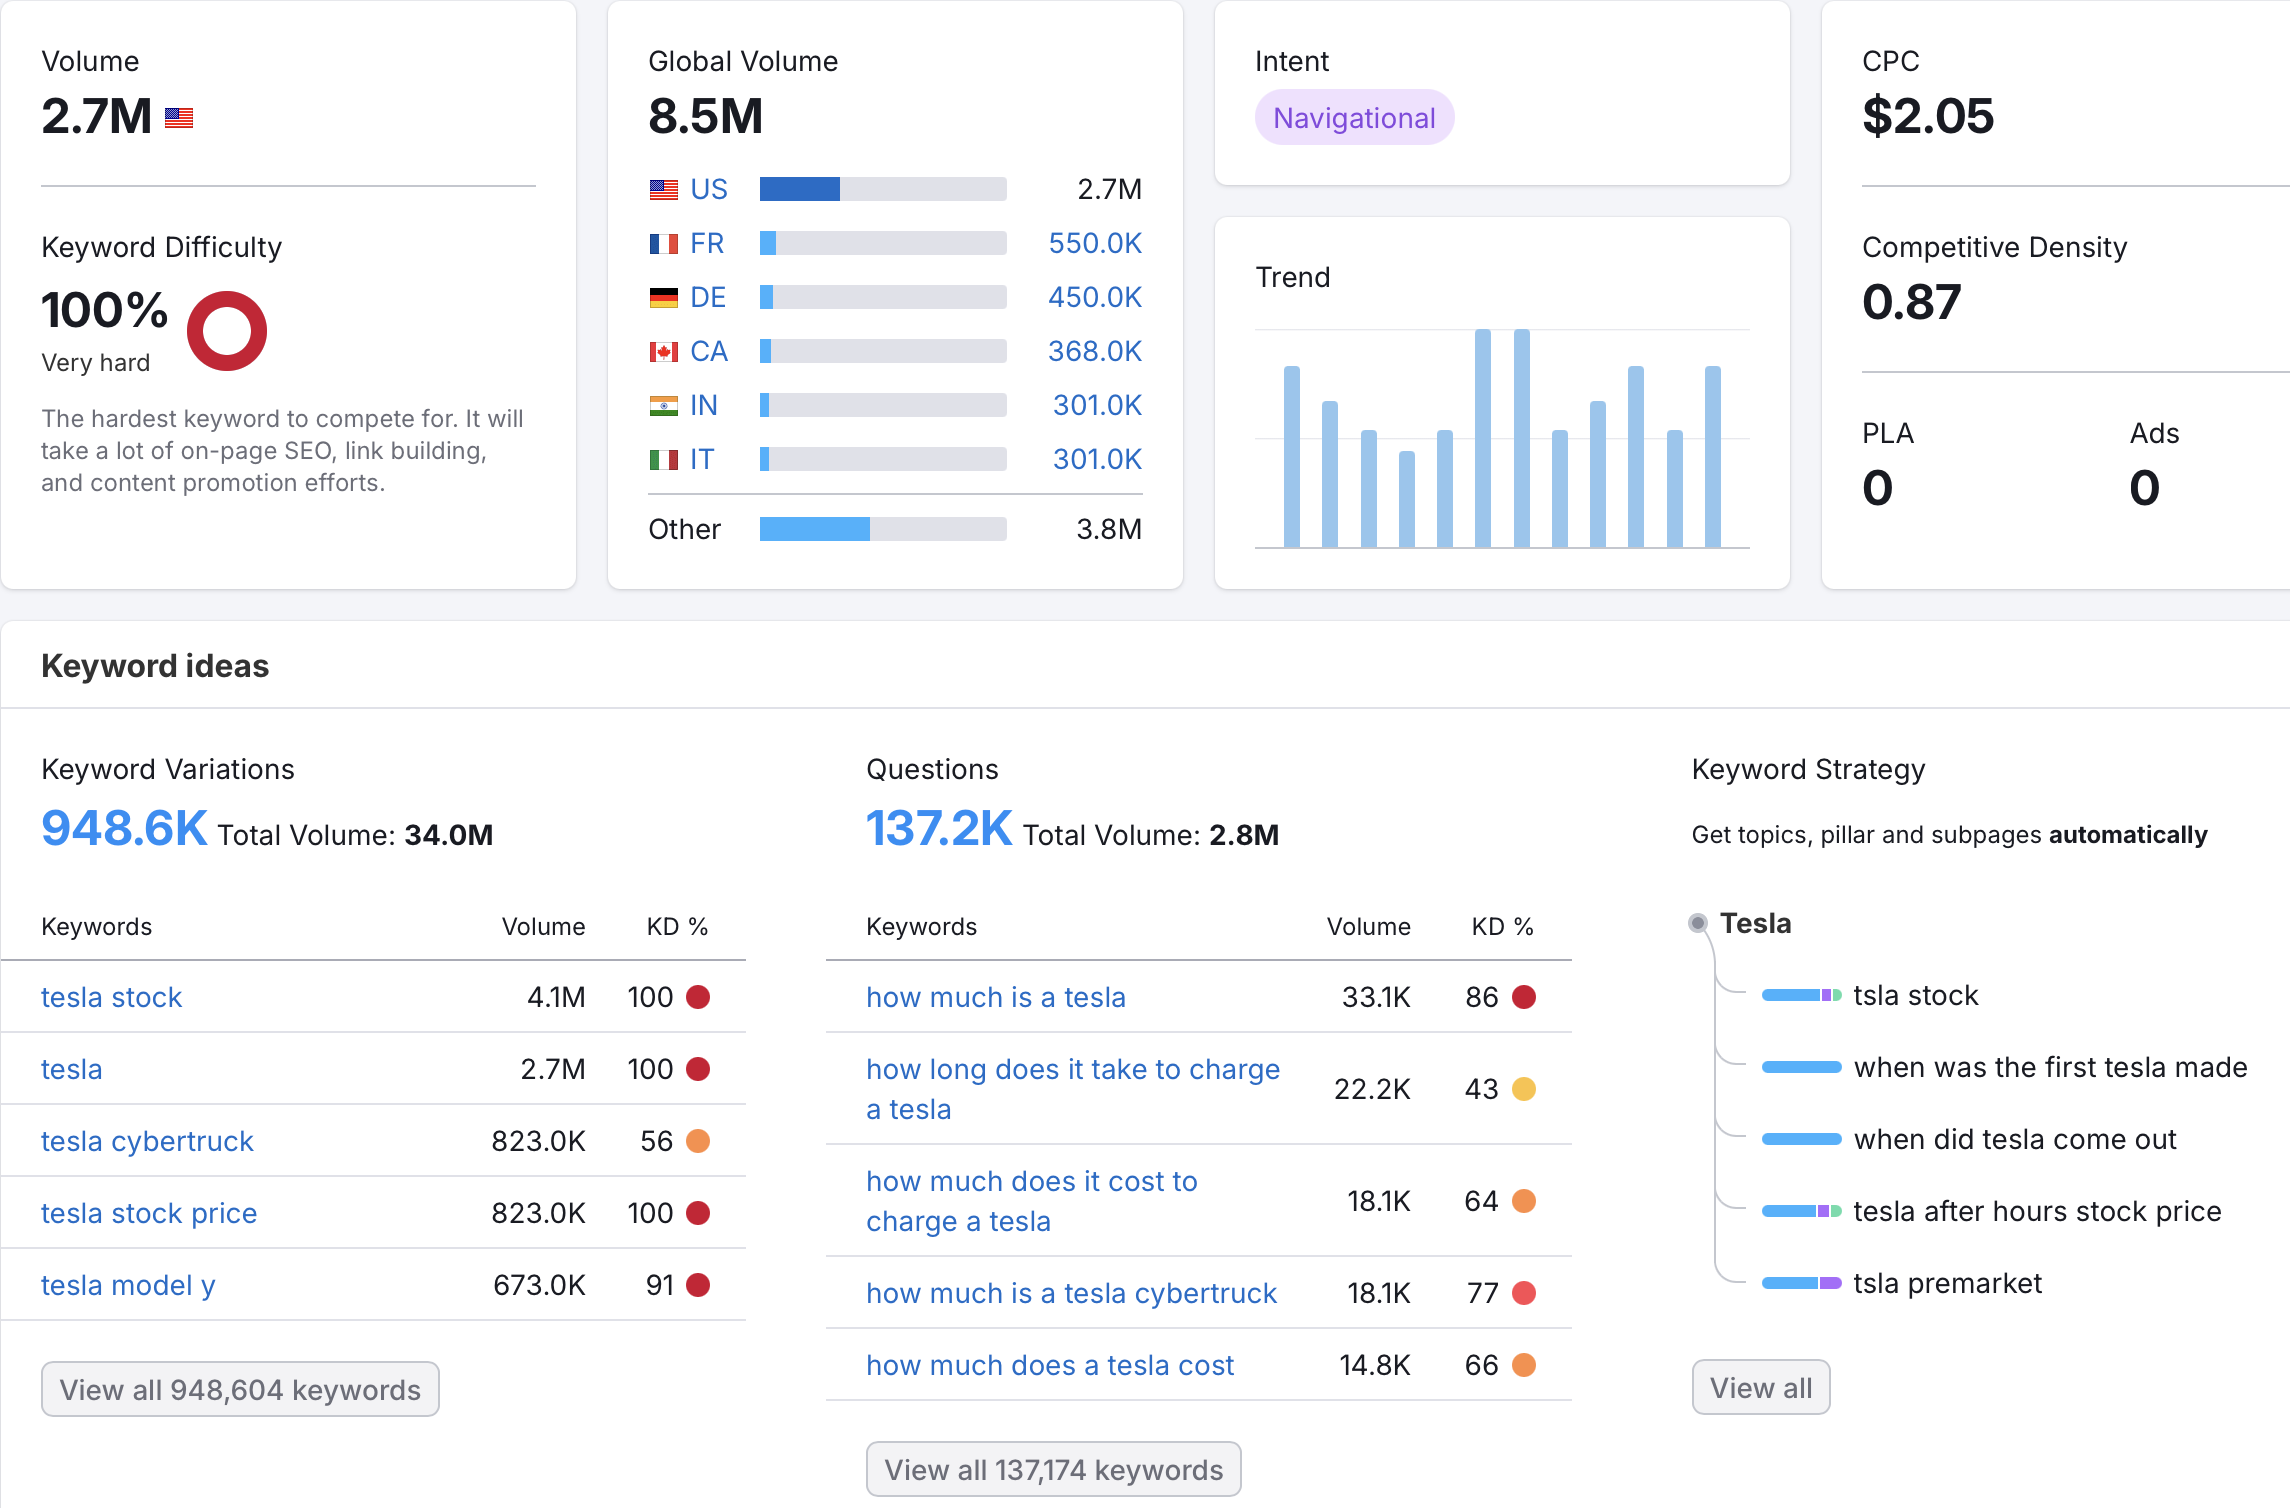Click the US flag next to Volume
This screenshot has height=1508, width=2290.
(179, 118)
